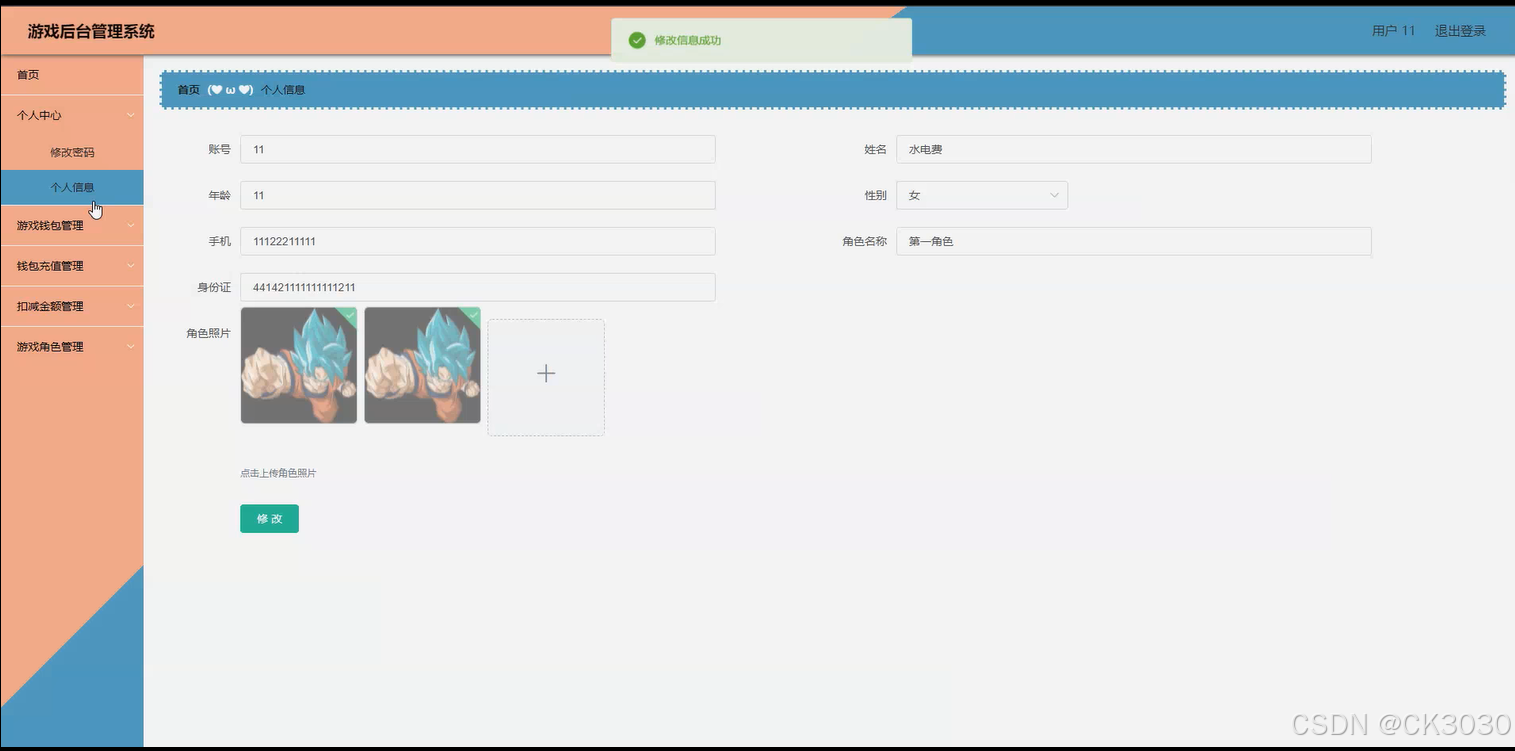The width and height of the screenshot is (1515, 751).
Task: Click the chevron beside 游戏钱包管理
Action: click(x=131, y=225)
